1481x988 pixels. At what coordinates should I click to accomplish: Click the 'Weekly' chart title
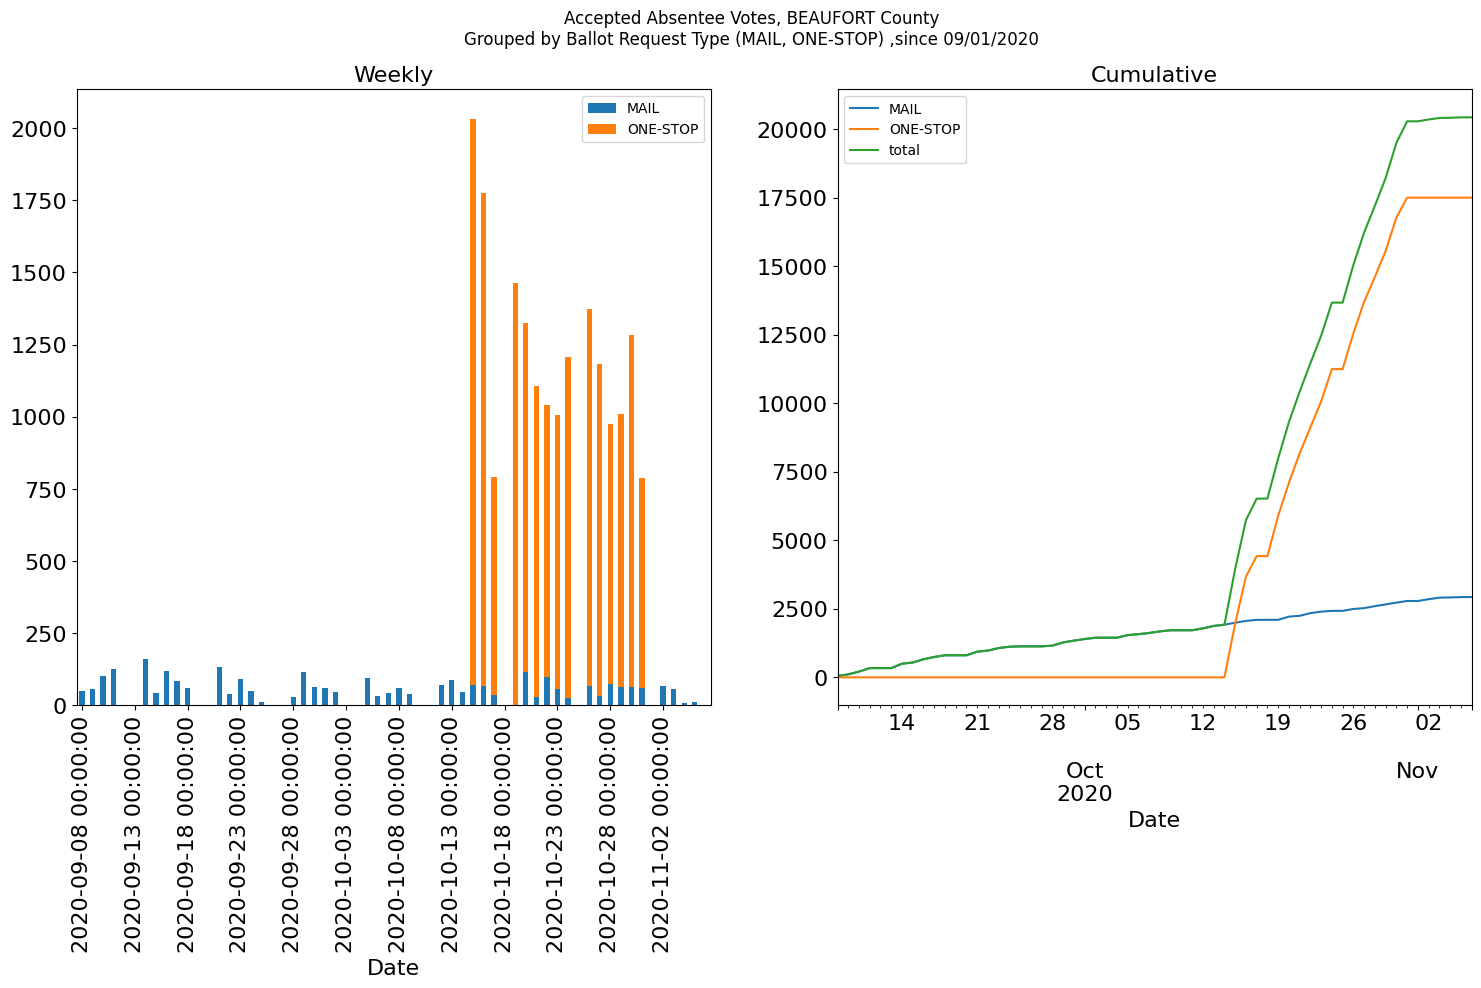tap(393, 75)
